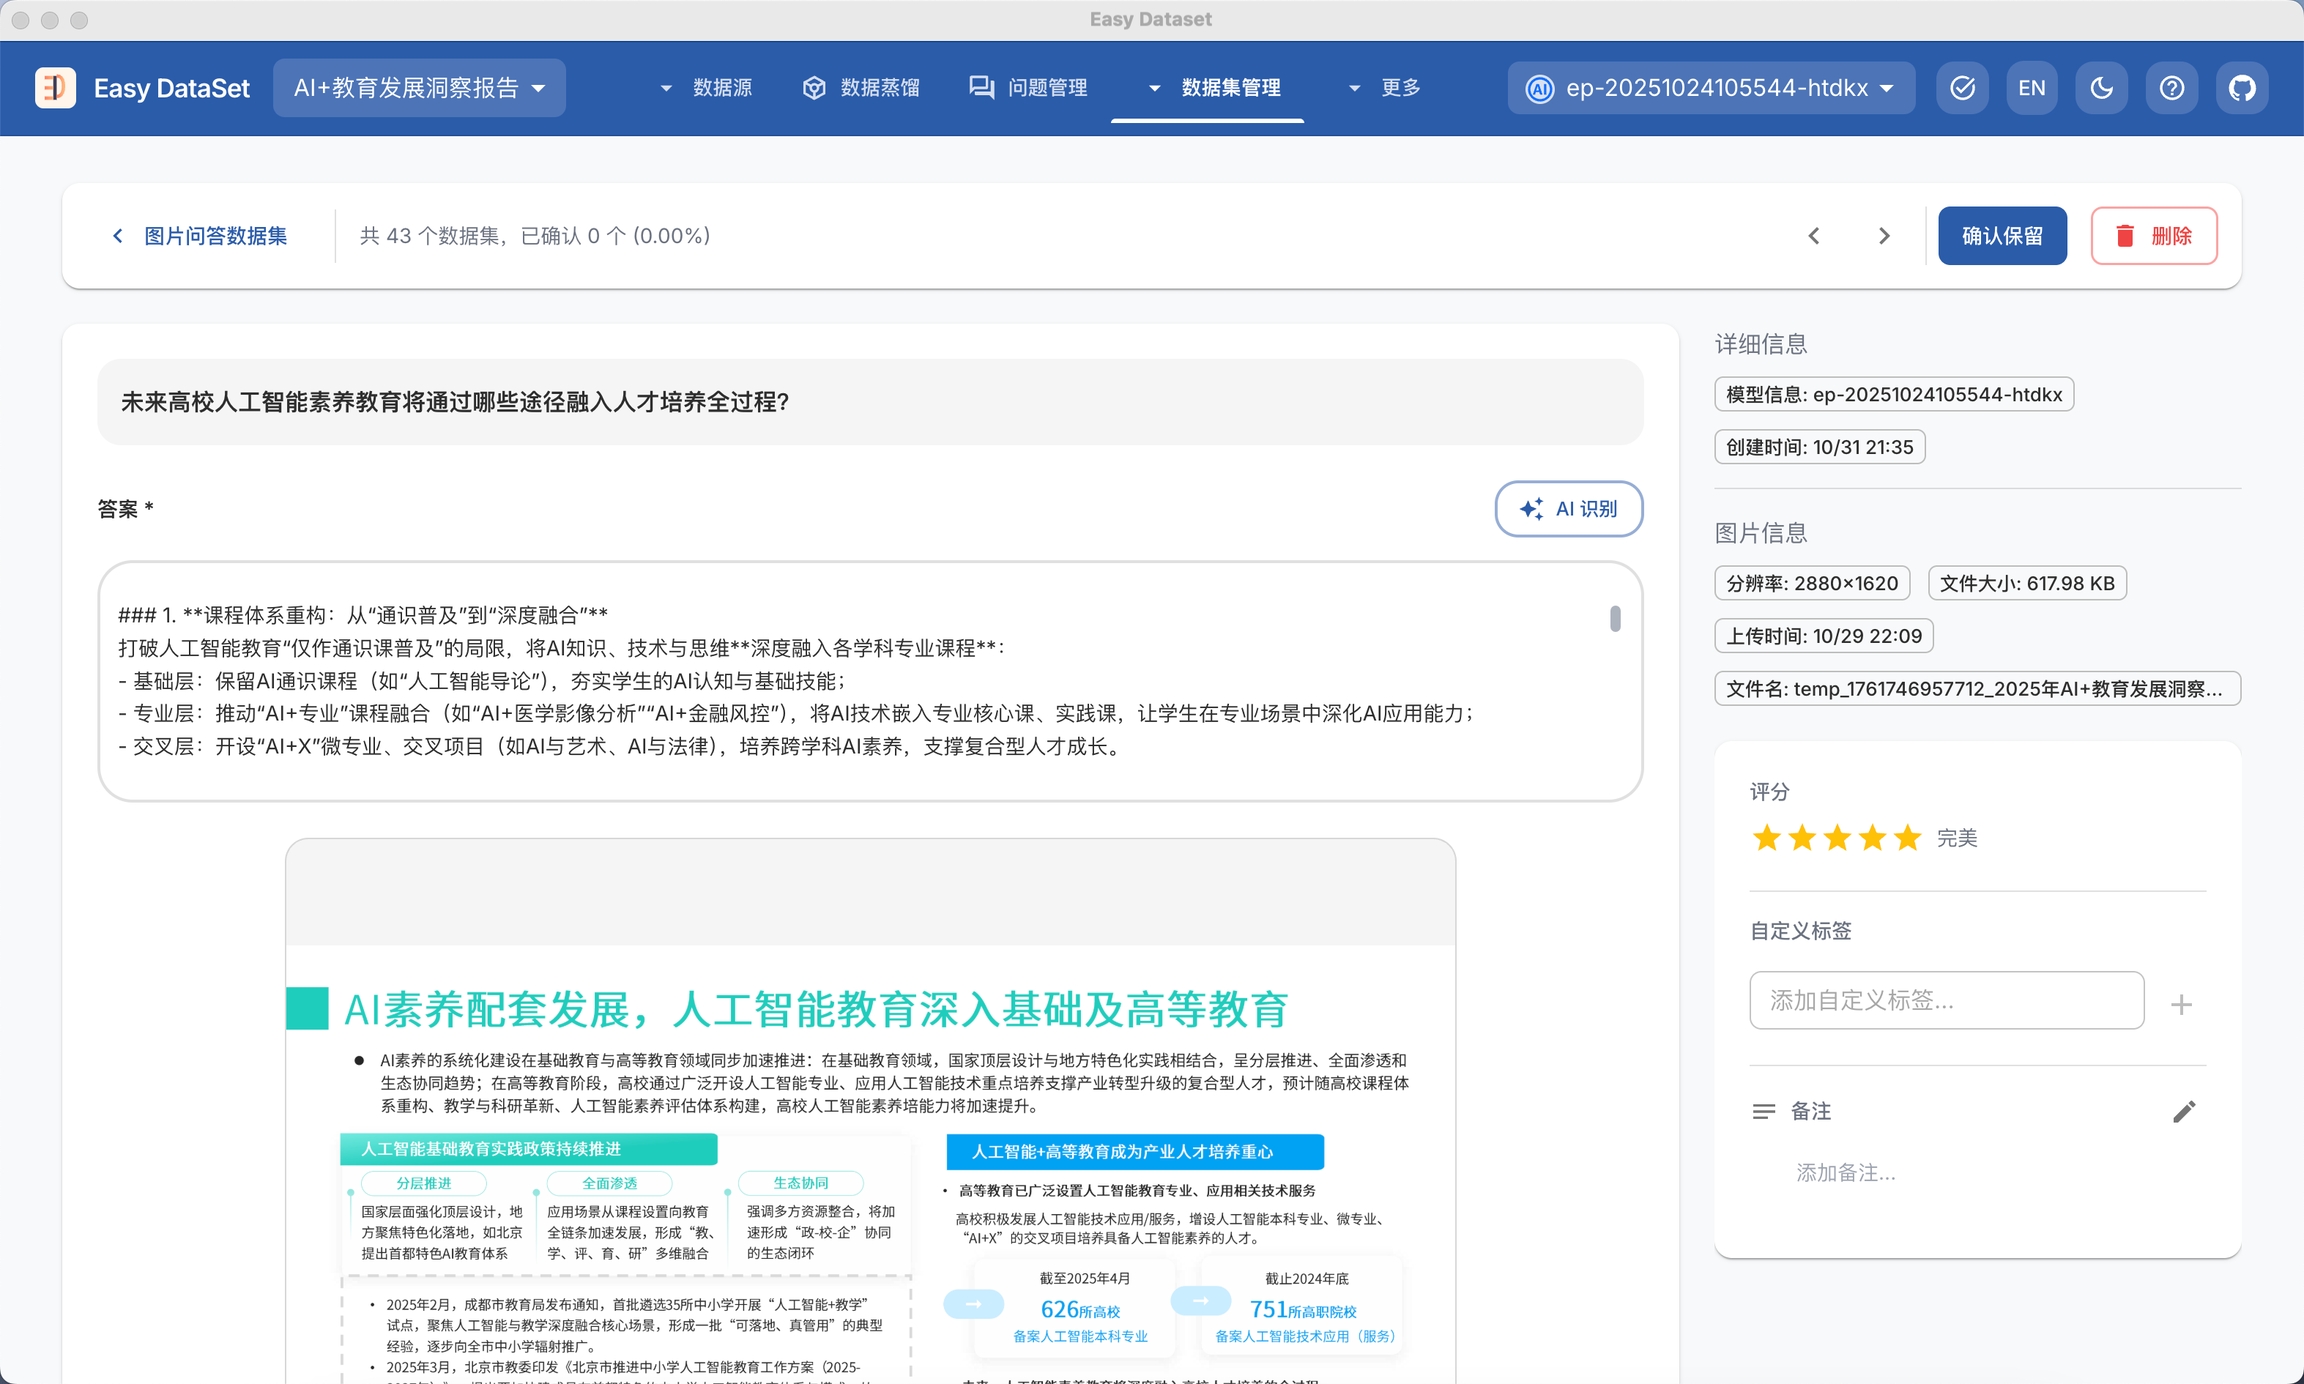
Task: Click the AI 识别 button
Action: pos(1568,509)
